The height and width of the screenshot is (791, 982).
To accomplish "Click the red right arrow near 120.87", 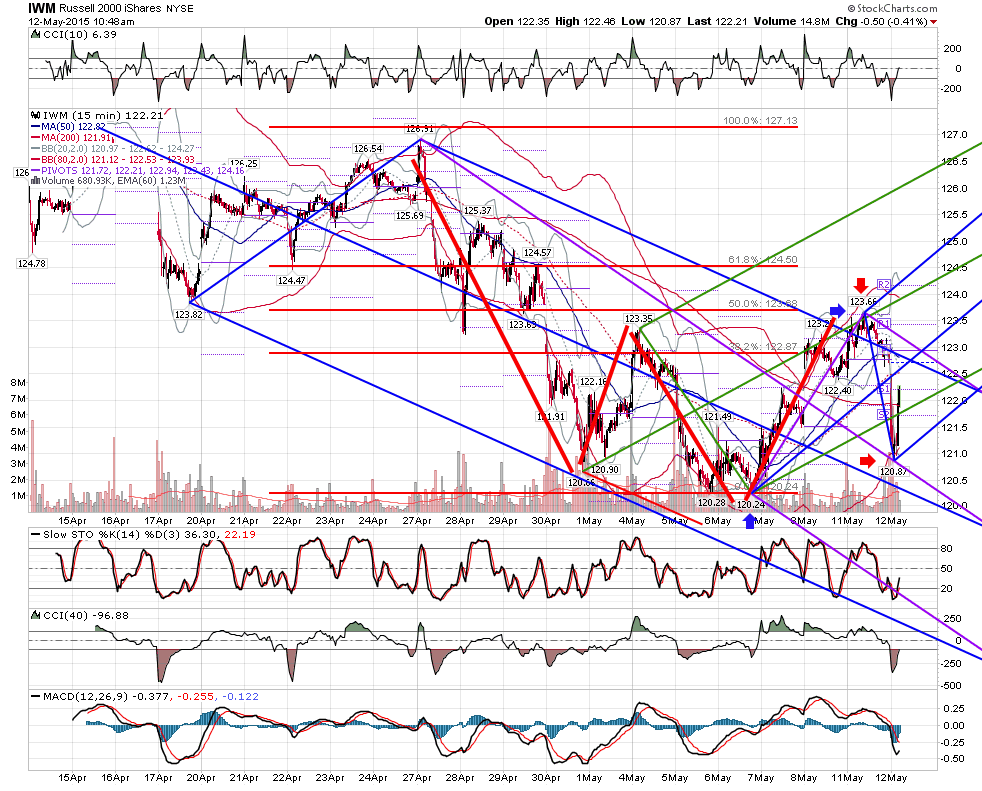I will [x=867, y=461].
